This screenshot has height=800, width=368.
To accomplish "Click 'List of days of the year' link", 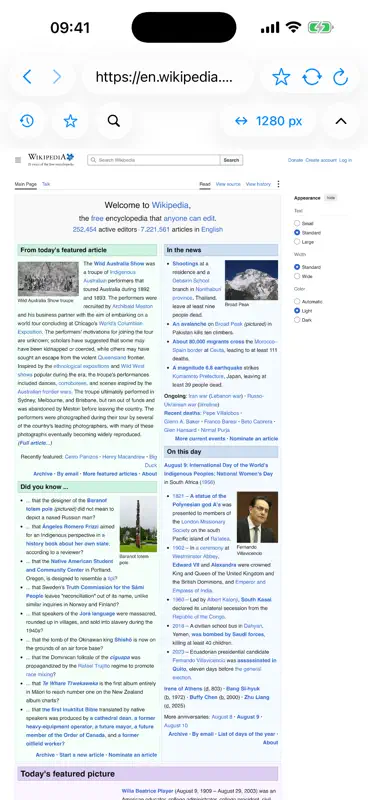I will (x=246, y=734).
